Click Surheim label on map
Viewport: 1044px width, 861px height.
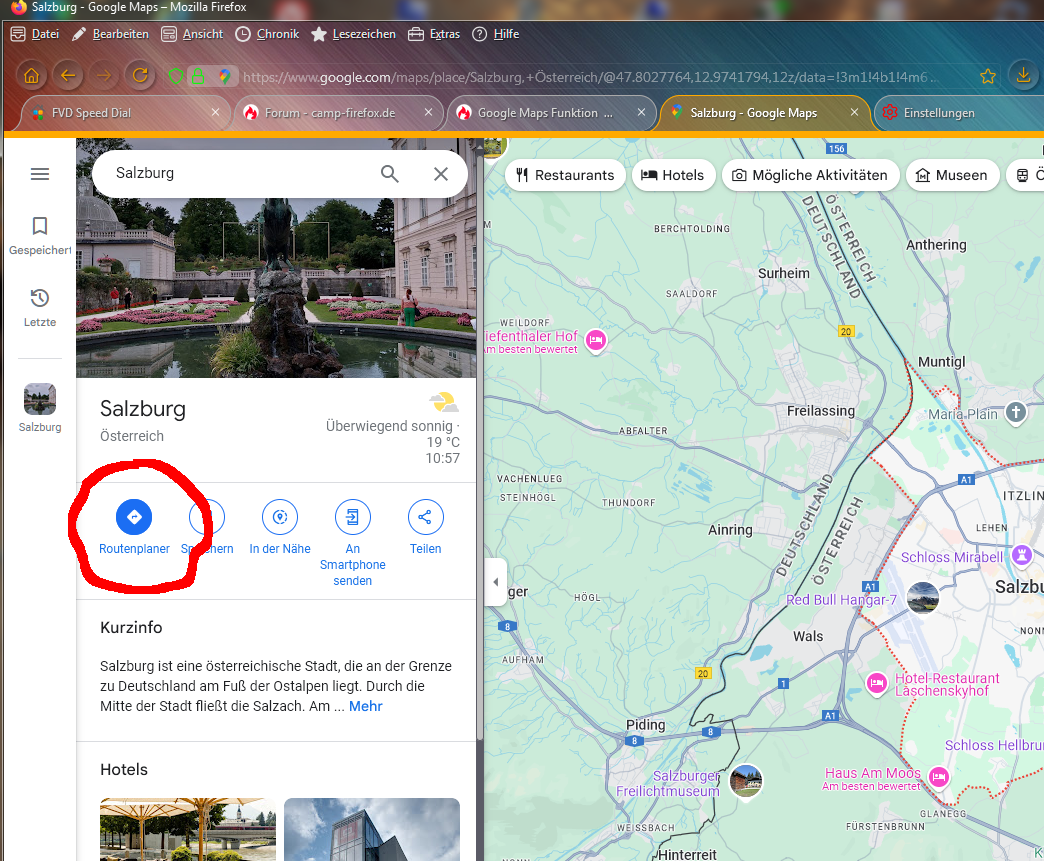(x=784, y=273)
